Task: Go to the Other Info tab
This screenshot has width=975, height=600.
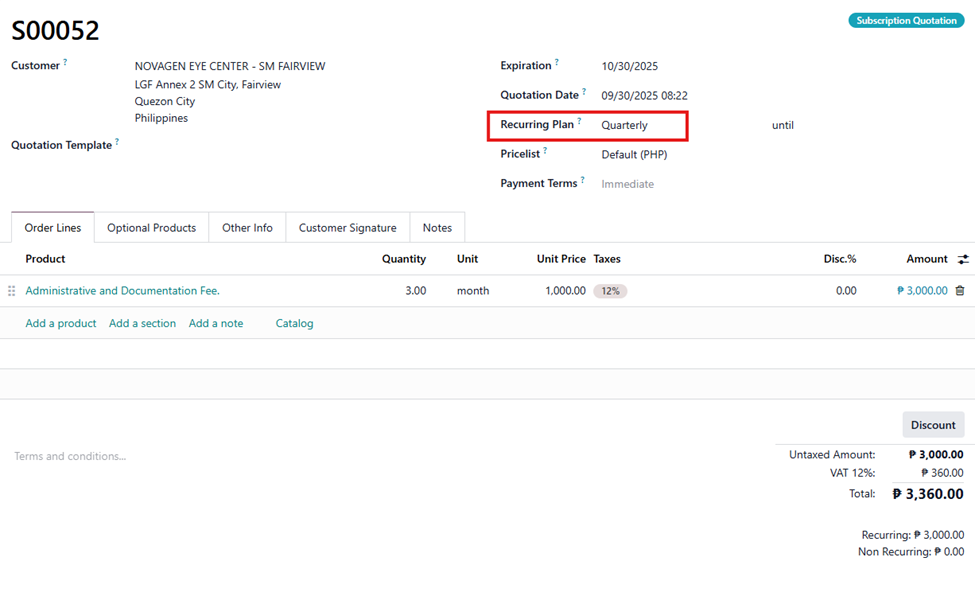Action: tap(247, 228)
